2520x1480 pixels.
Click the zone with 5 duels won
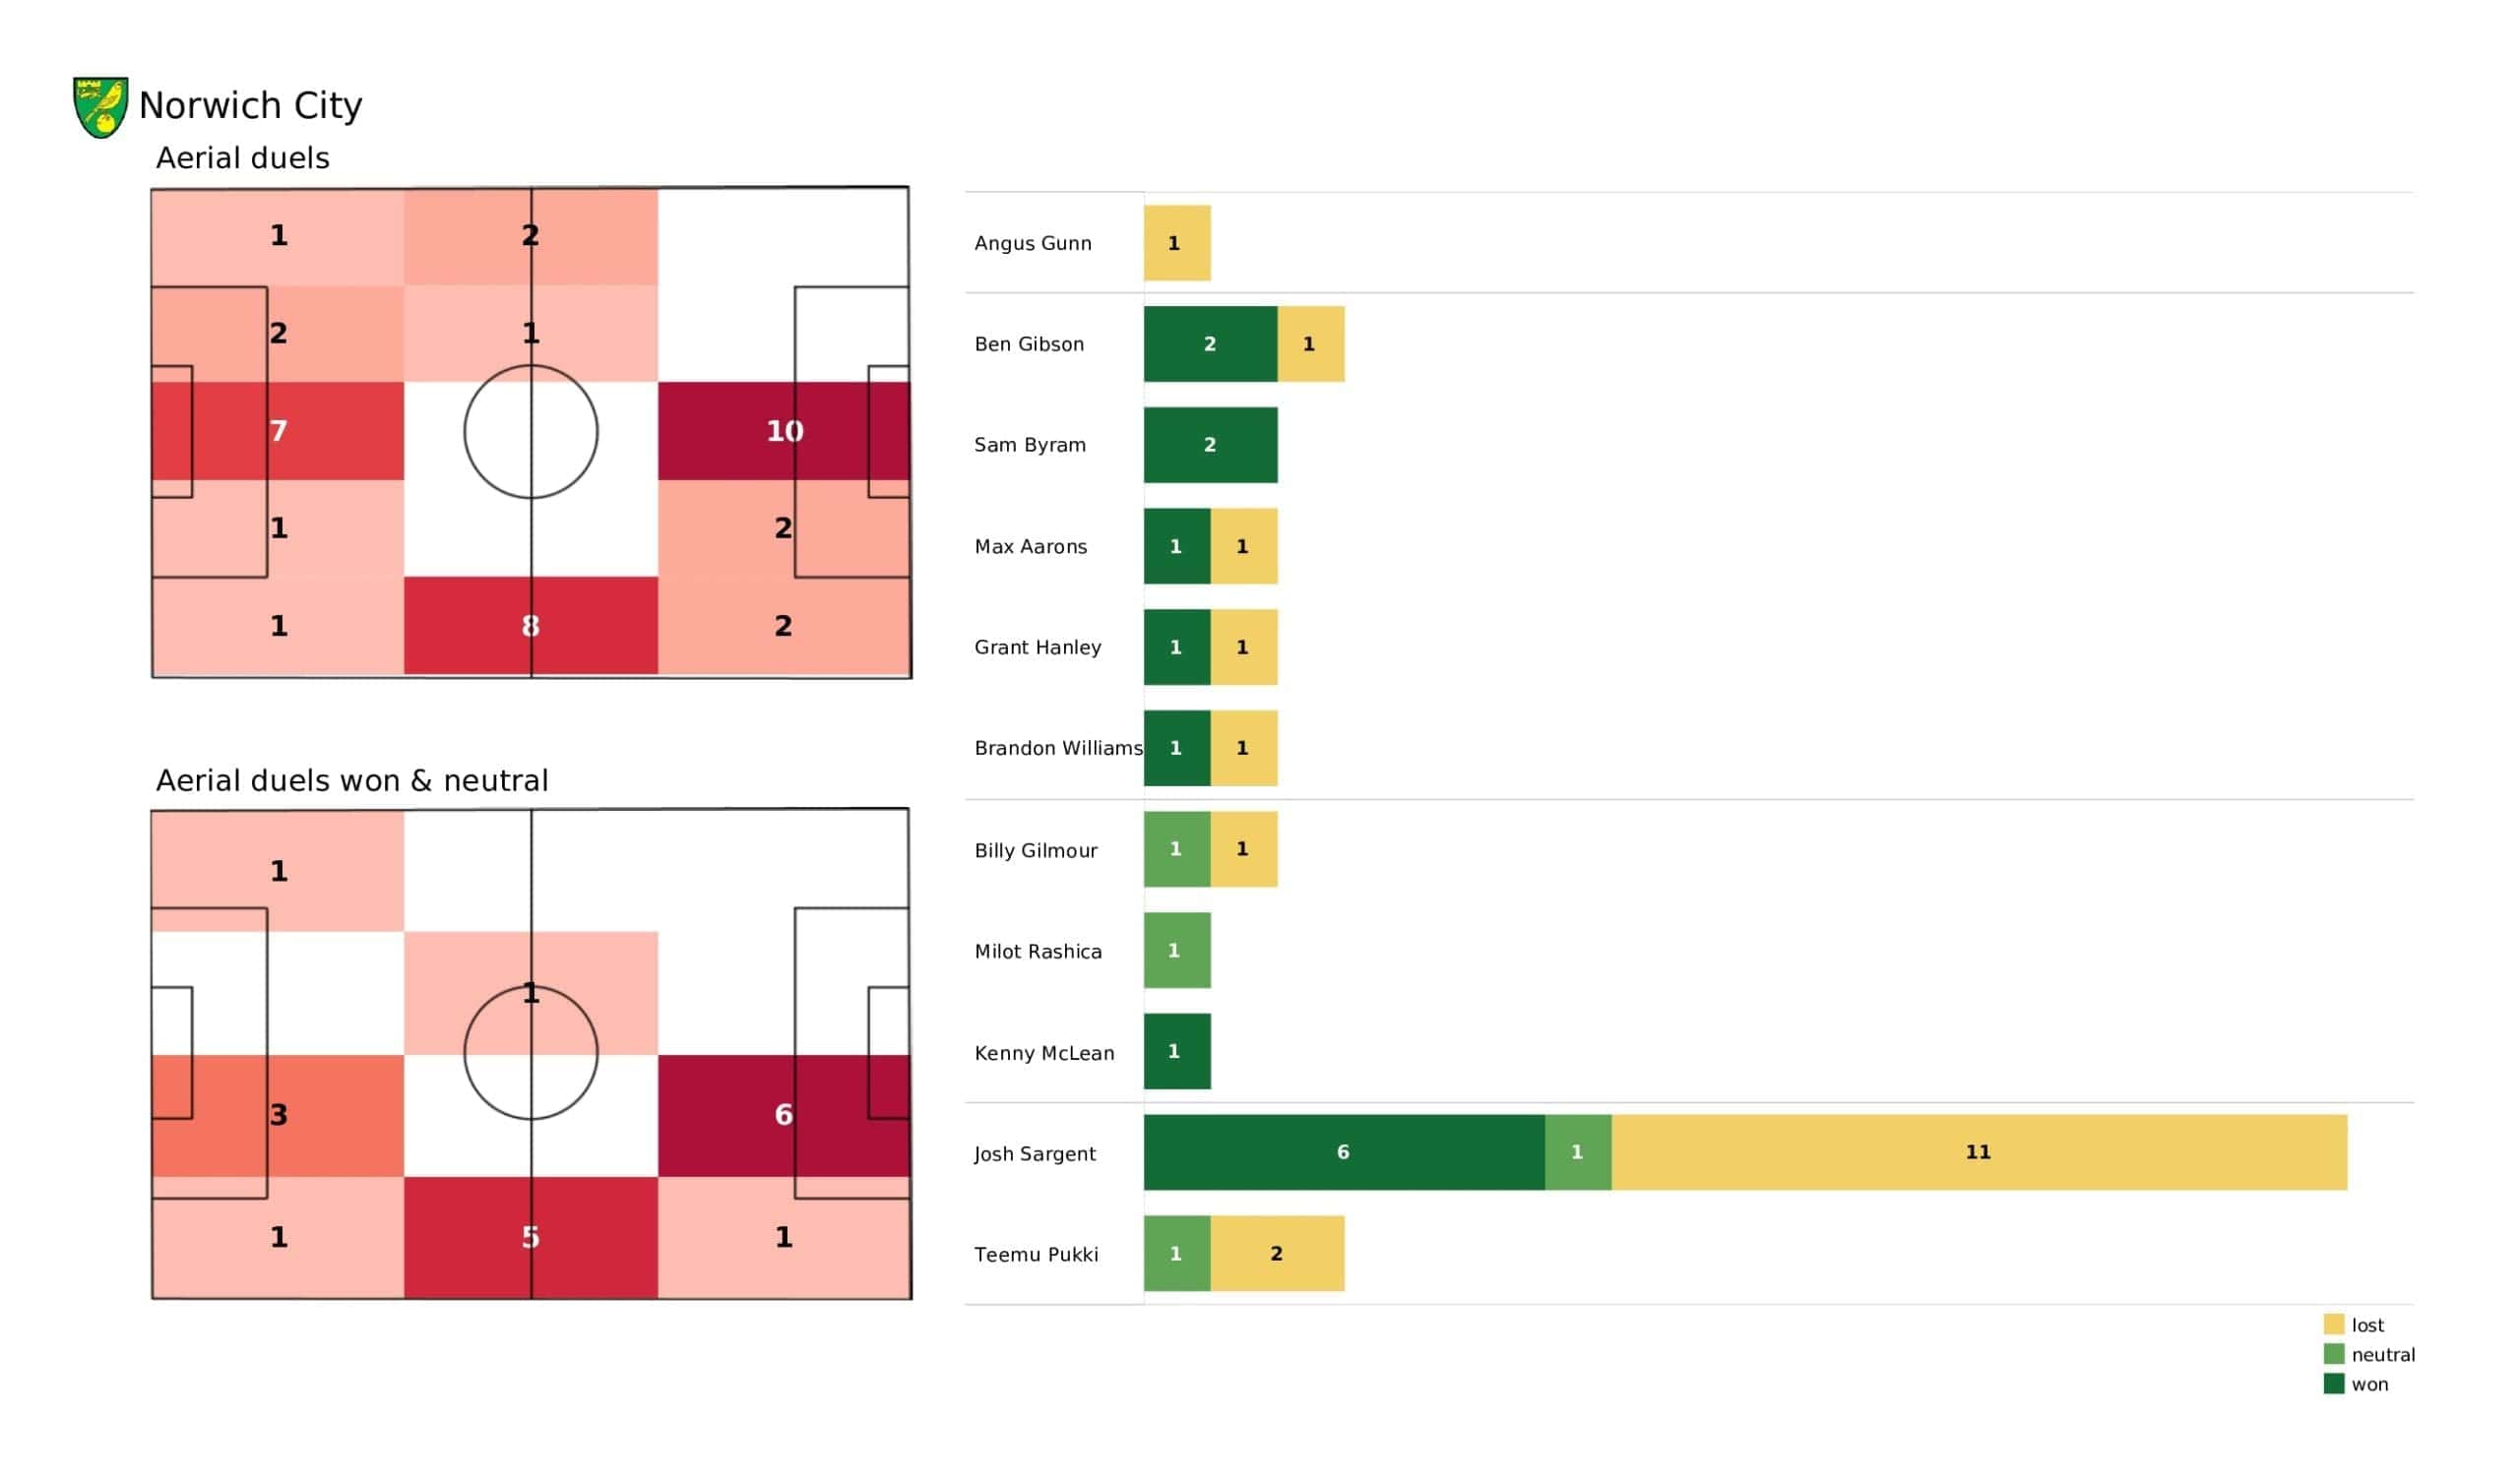(x=530, y=1238)
